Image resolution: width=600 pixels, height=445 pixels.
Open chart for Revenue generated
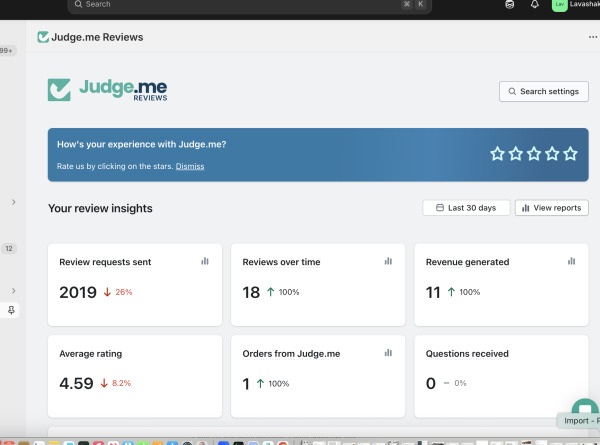click(x=571, y=261)
